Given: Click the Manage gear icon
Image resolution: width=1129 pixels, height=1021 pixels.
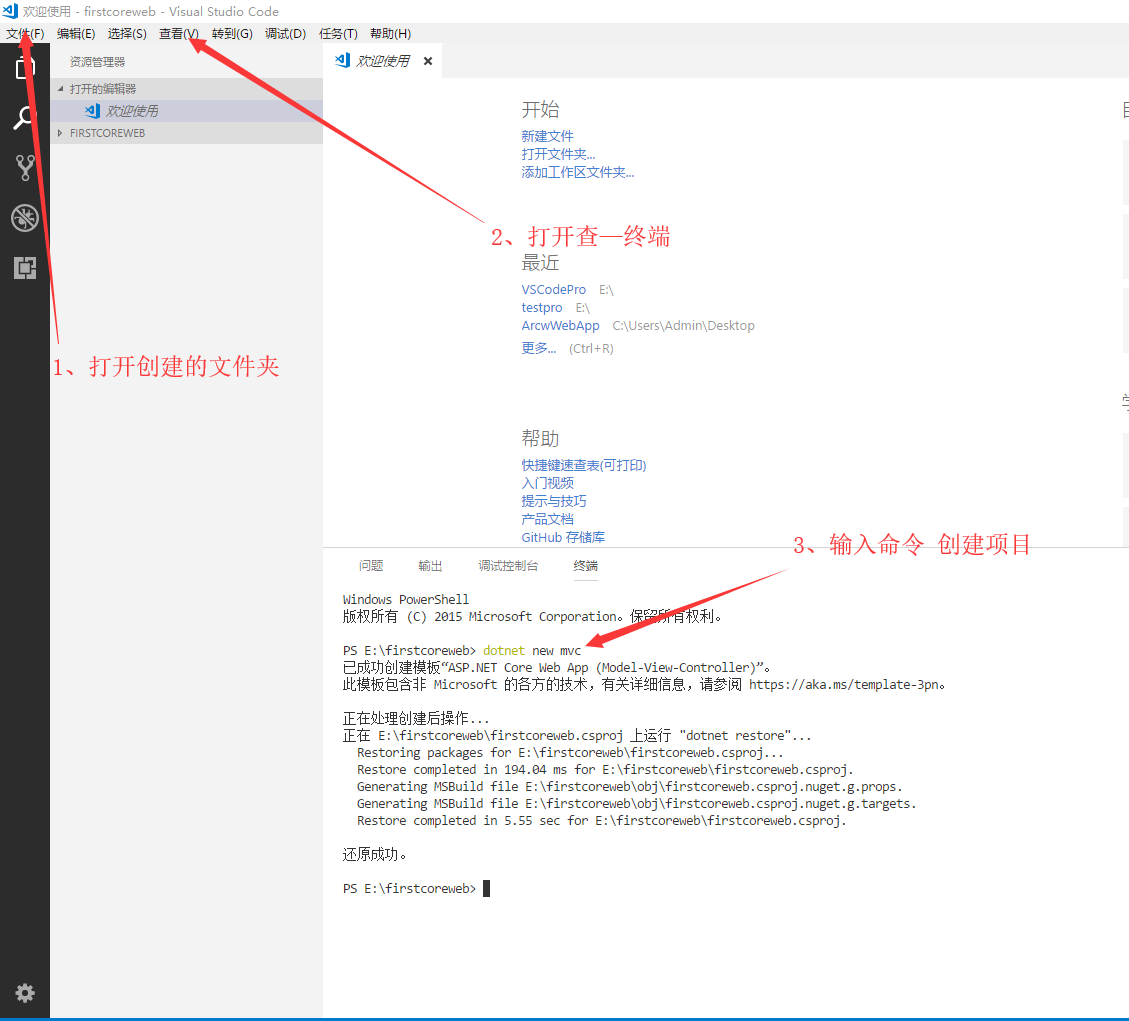Looking at the screenshot, I should [25, 992].
